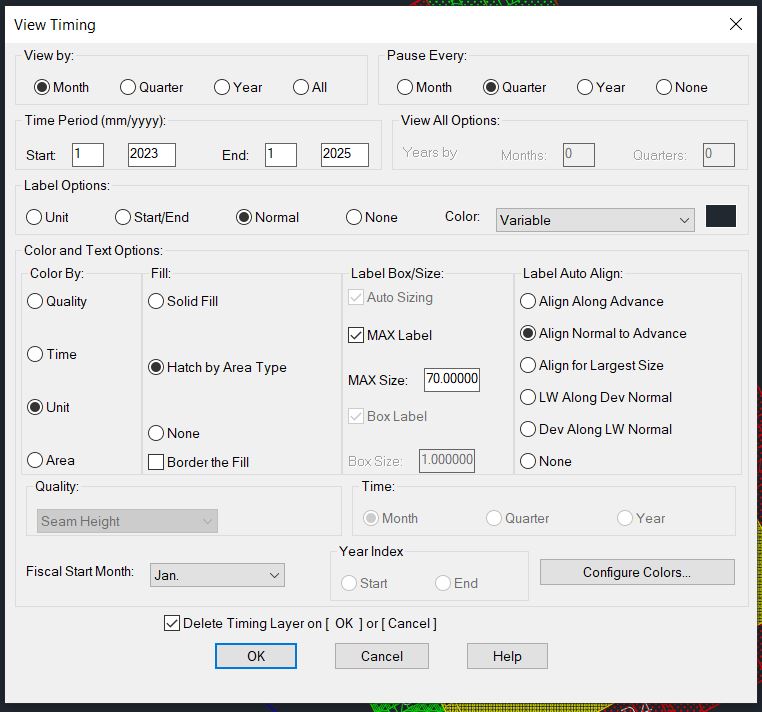Screen dimensions: 762x712
Task: Close the View Timing dialog
Action: click(x=736, y=24)
